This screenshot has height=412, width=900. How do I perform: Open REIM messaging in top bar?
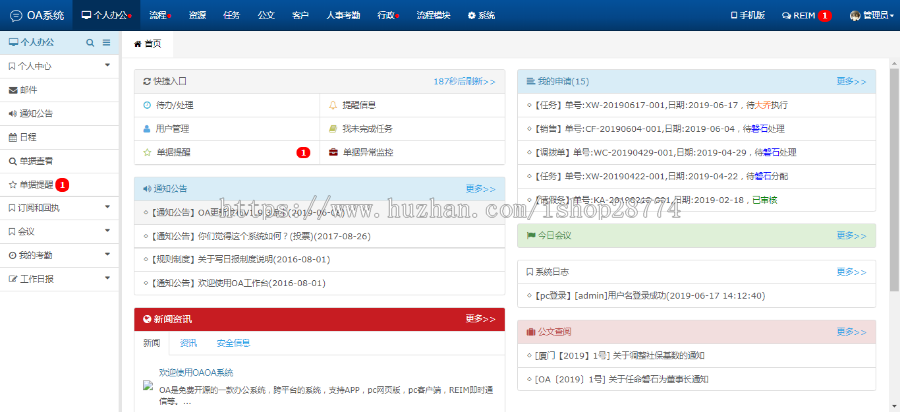click(x=806, y=15)
